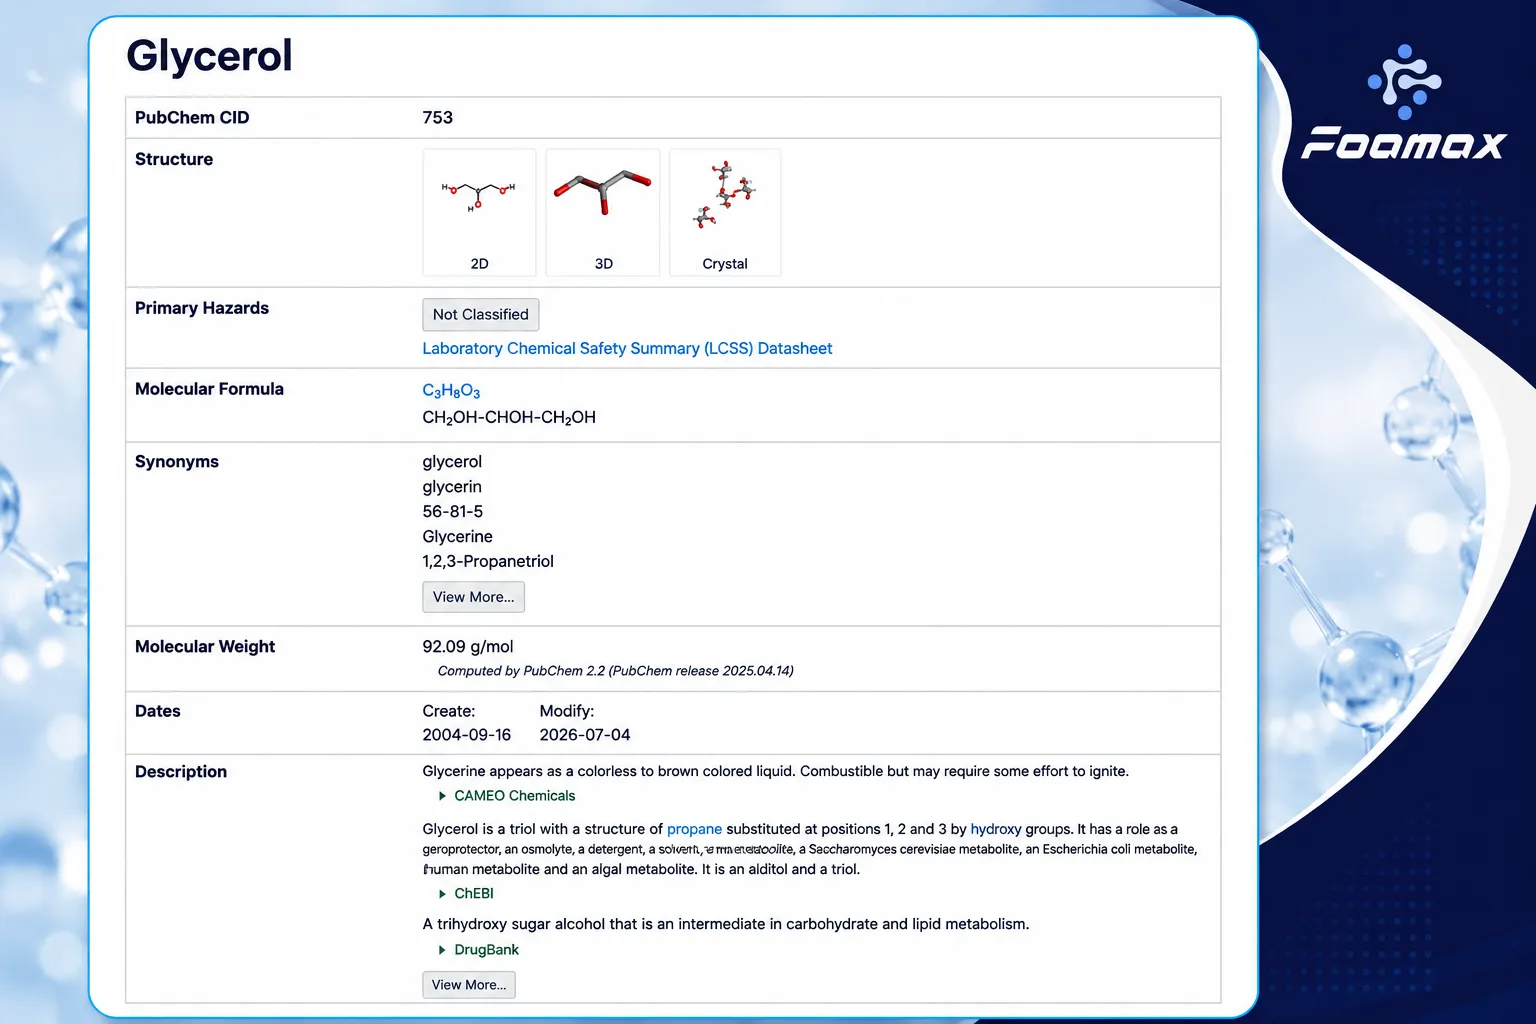Click the Description row label

[x=181, y=772]
